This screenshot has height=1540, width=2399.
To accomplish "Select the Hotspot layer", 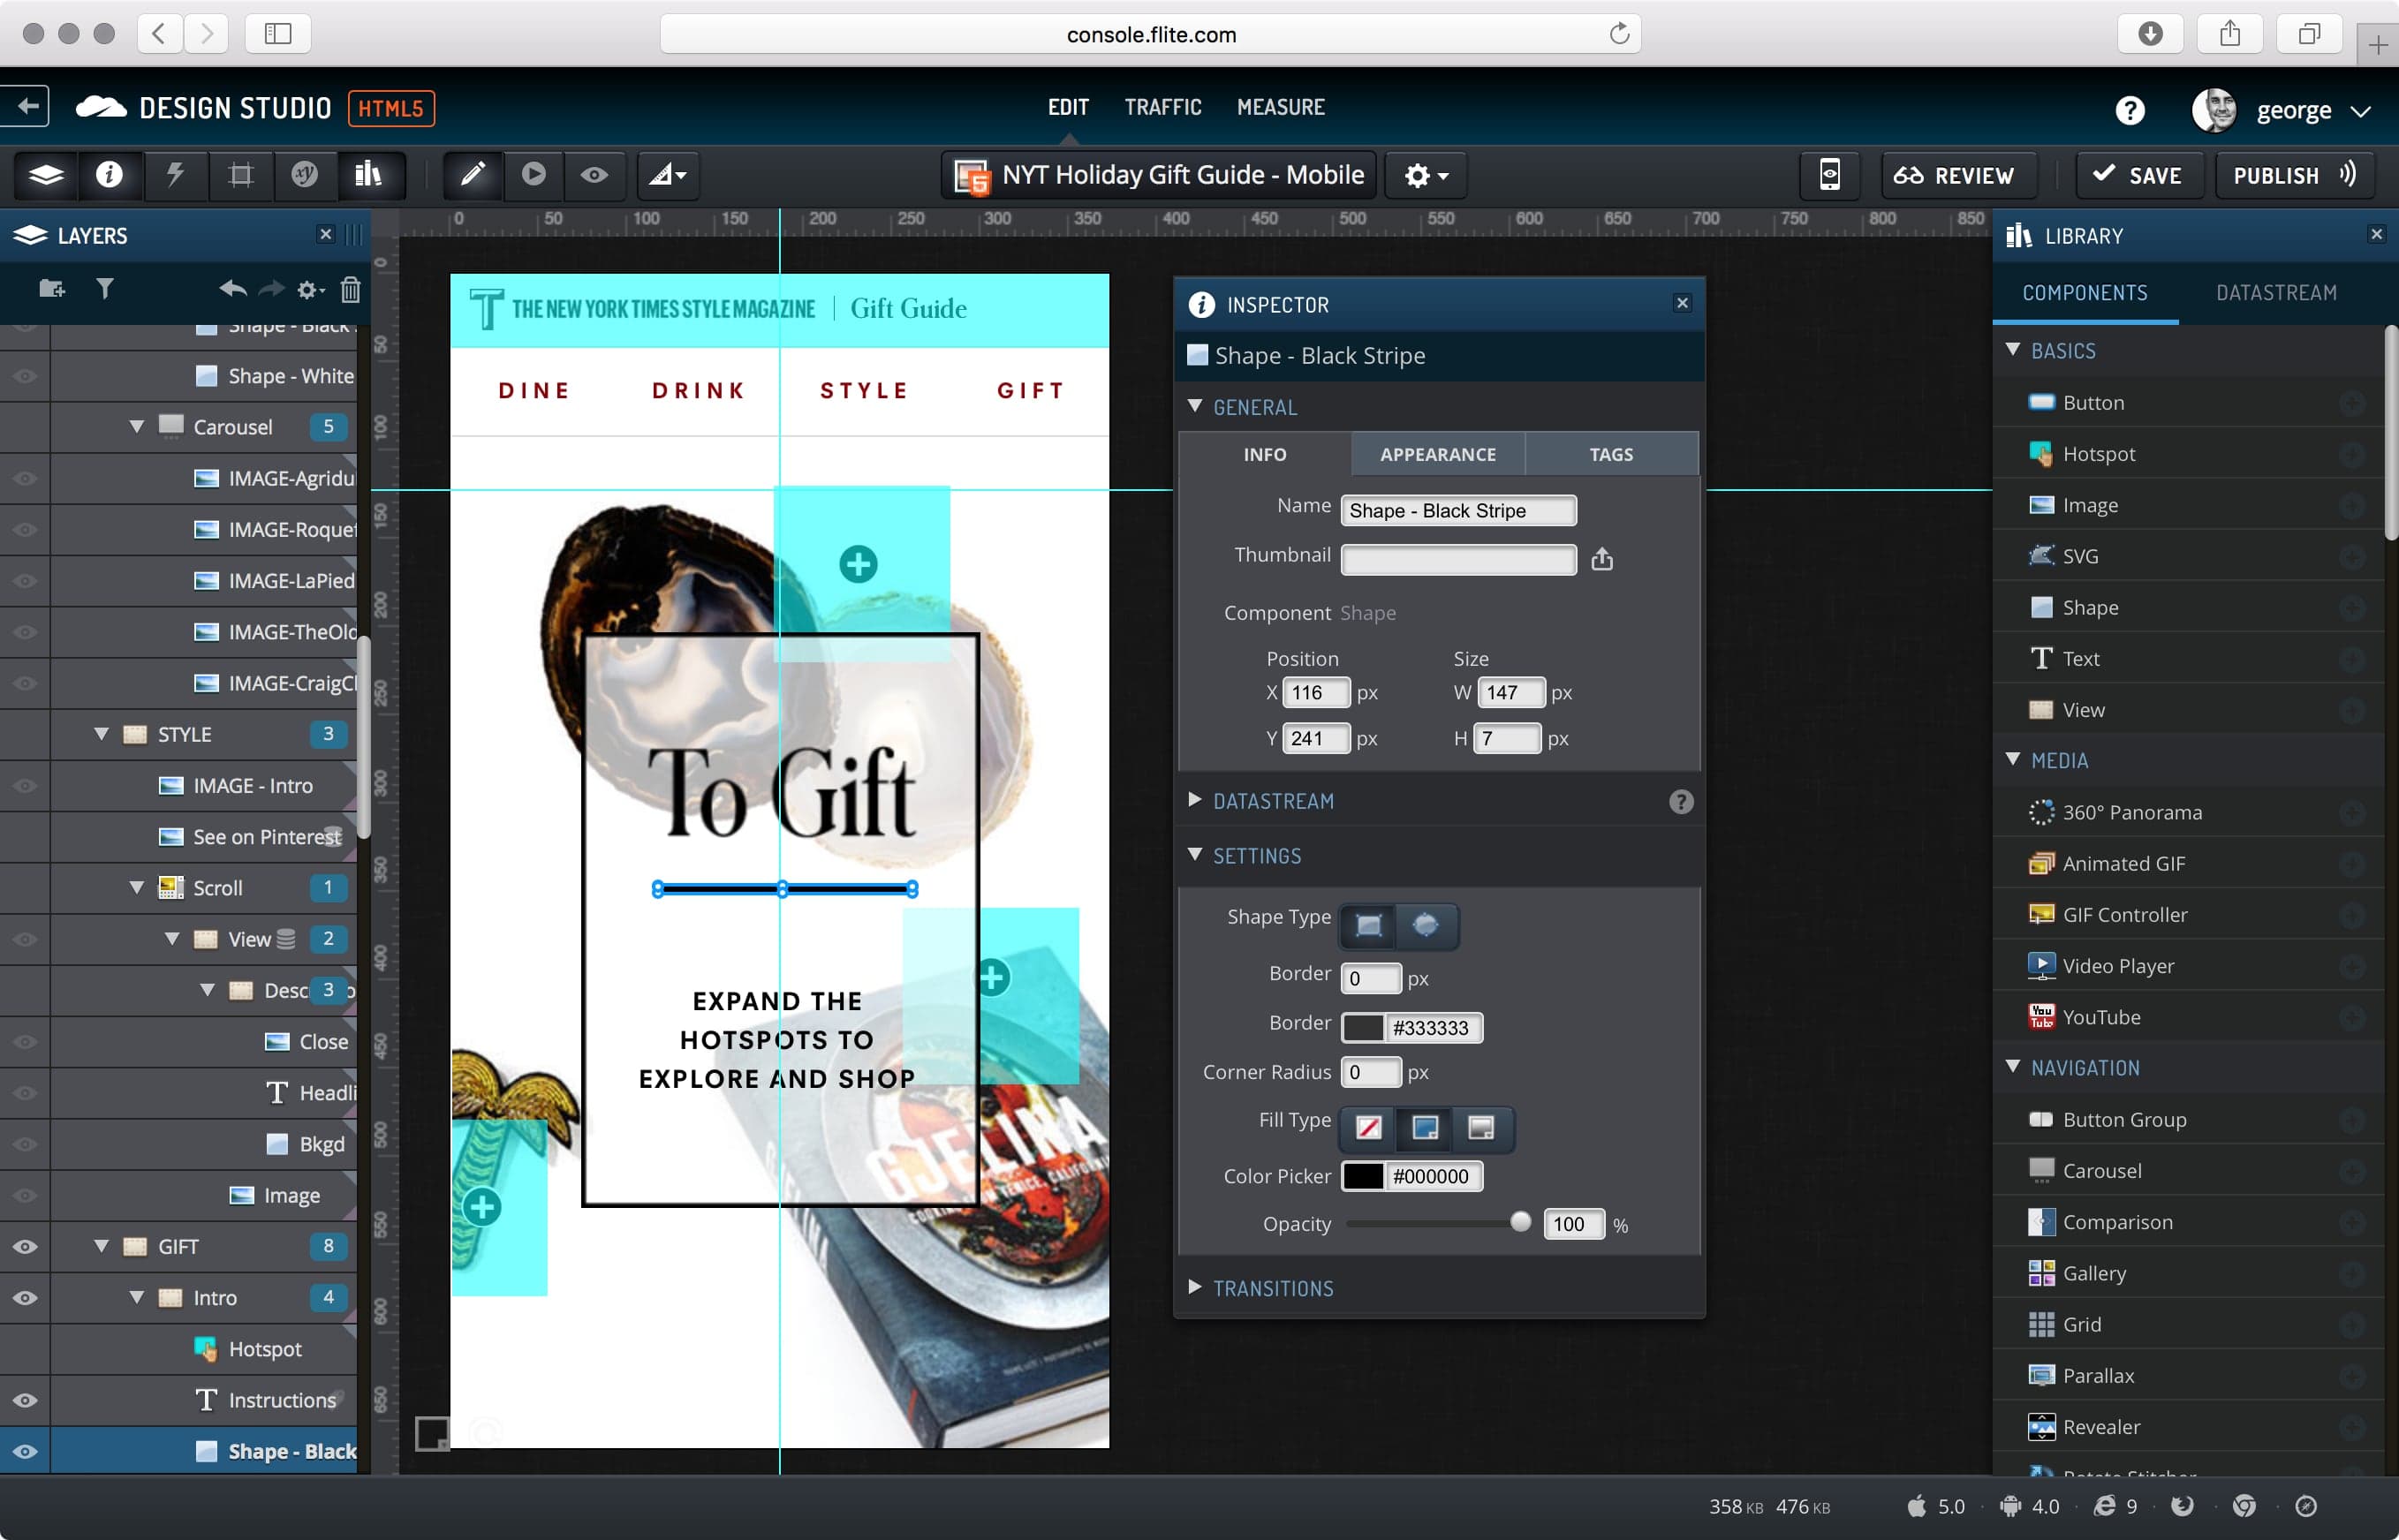I will 203,1349.
